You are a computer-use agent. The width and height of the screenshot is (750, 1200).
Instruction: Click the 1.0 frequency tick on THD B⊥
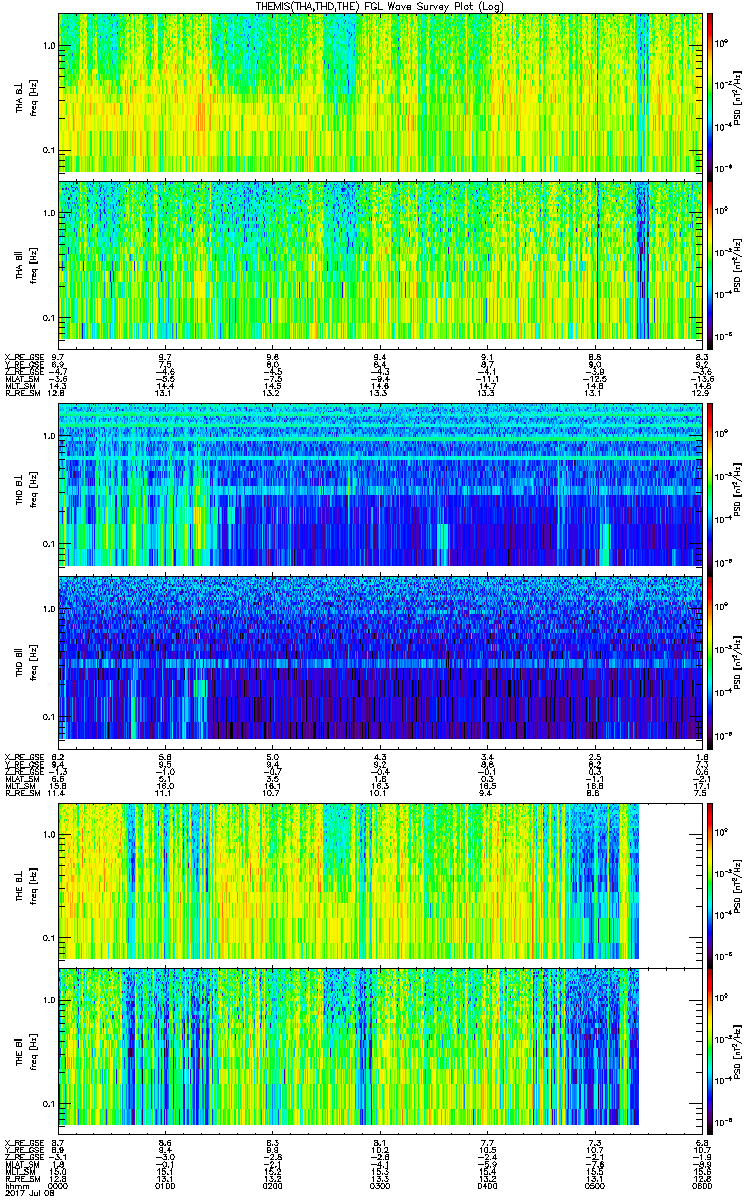(47, 437)
